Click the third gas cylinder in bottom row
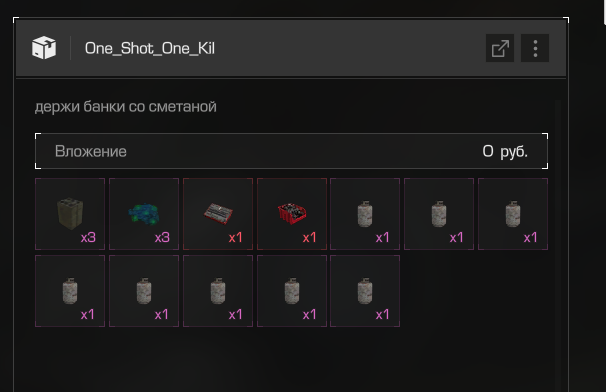 [218, 291]
